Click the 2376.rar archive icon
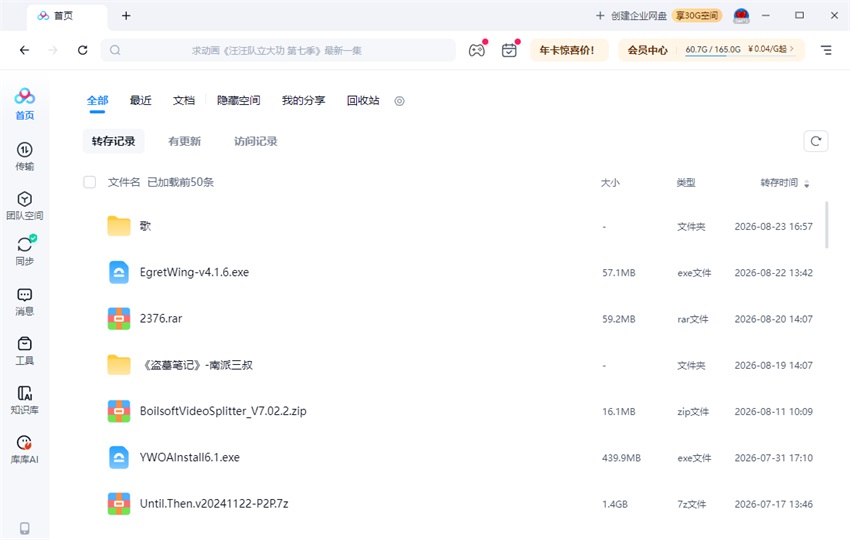The width and height of the screenshot is (850, 540). [119, 319]
